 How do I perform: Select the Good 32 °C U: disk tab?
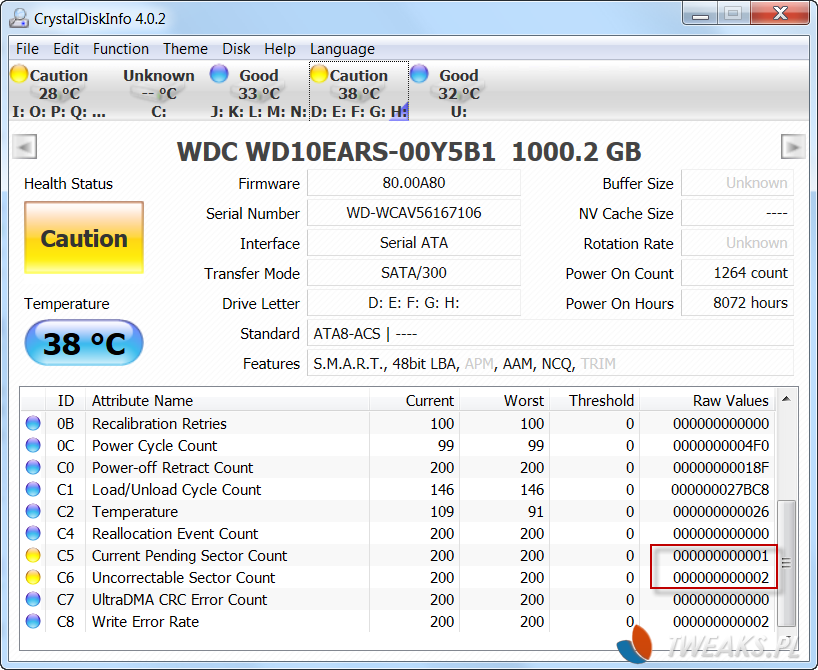458,92
